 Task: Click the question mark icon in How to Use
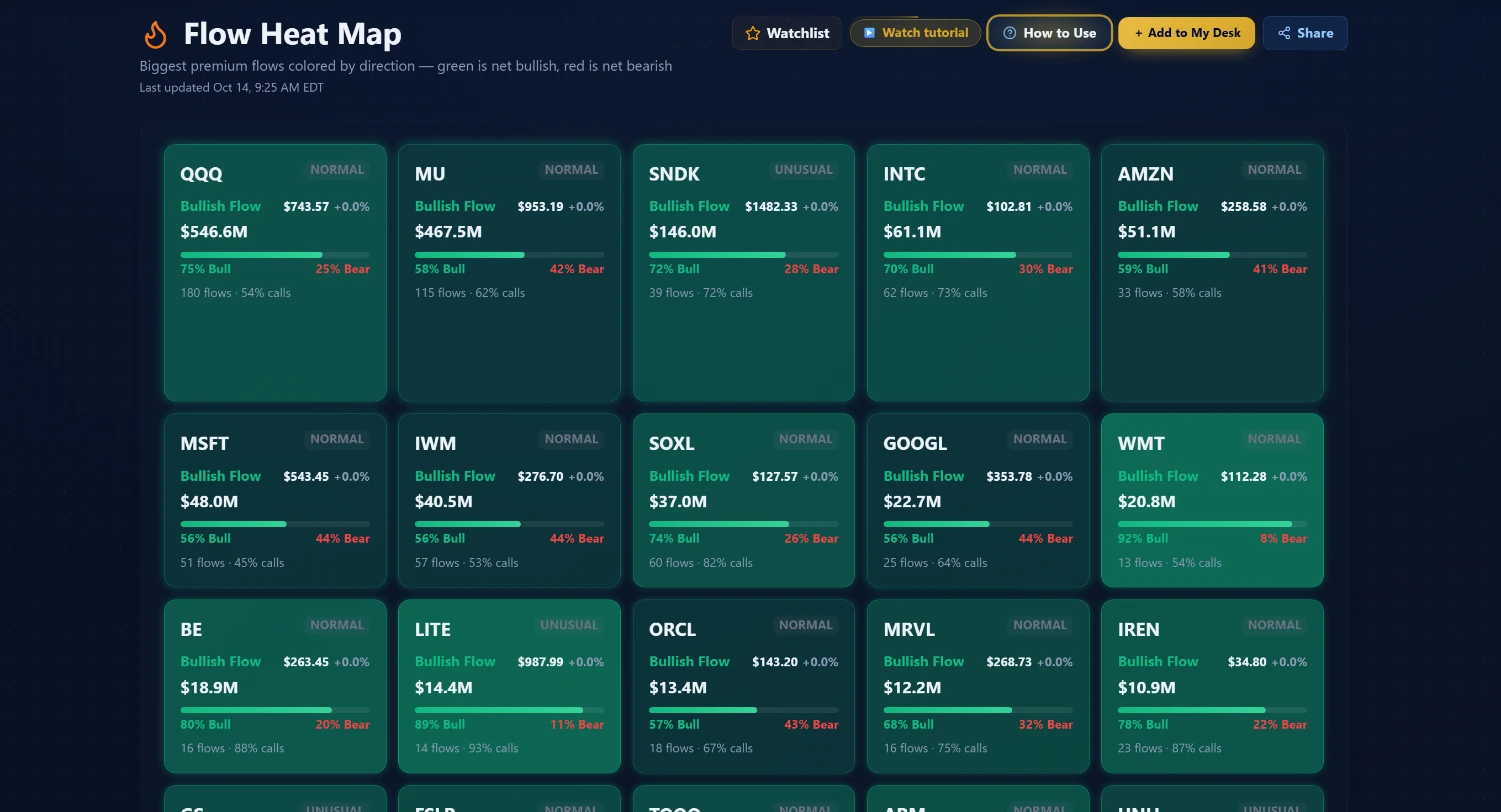click(x=1010, y=33)
